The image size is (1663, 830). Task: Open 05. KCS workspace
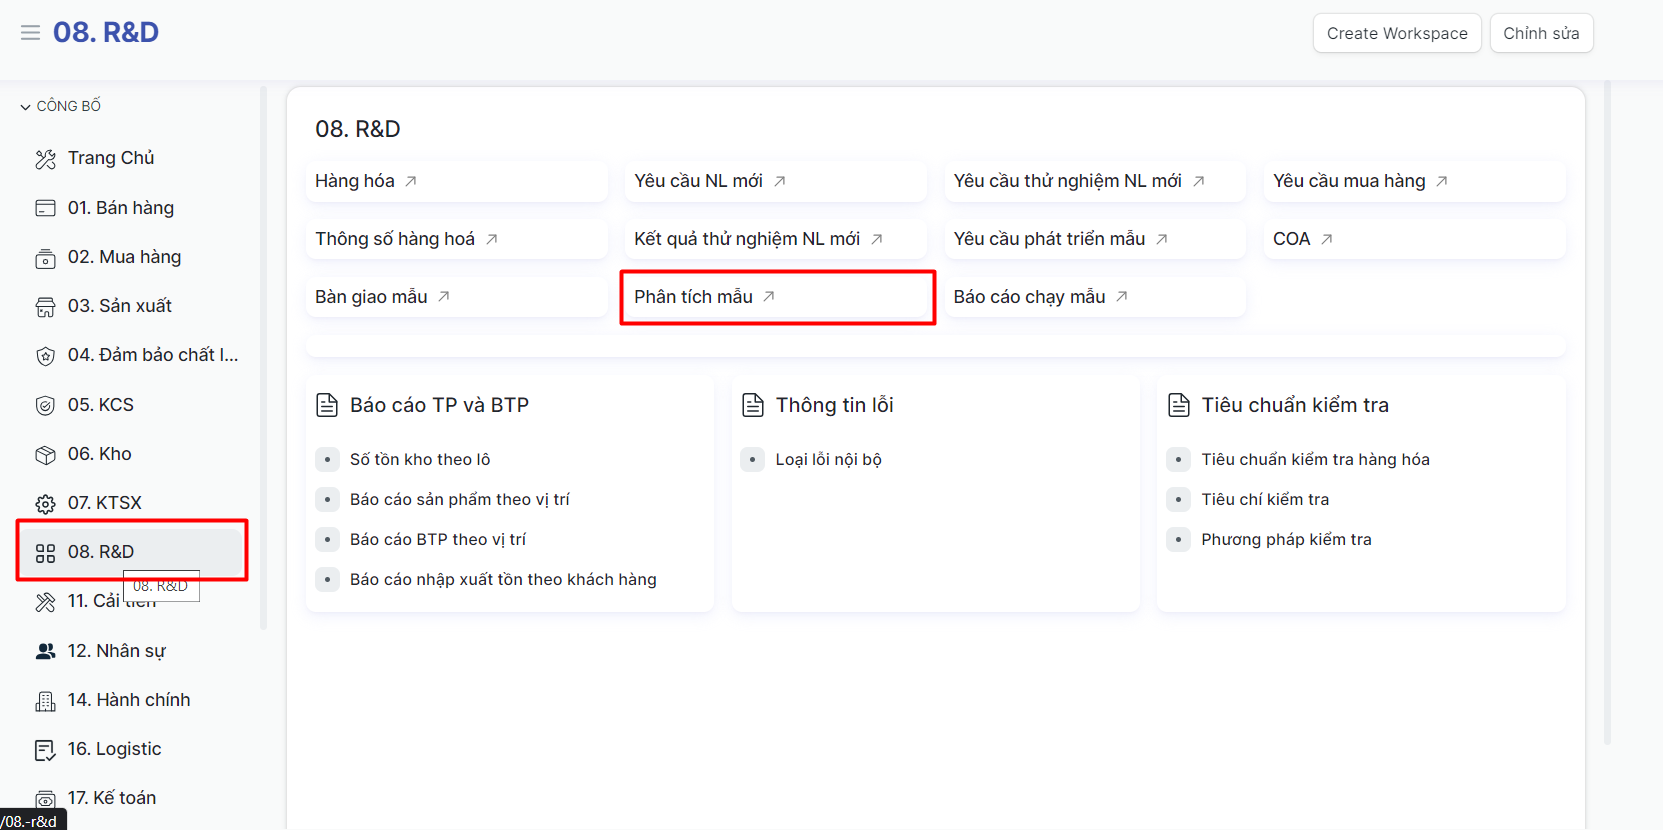100,405
